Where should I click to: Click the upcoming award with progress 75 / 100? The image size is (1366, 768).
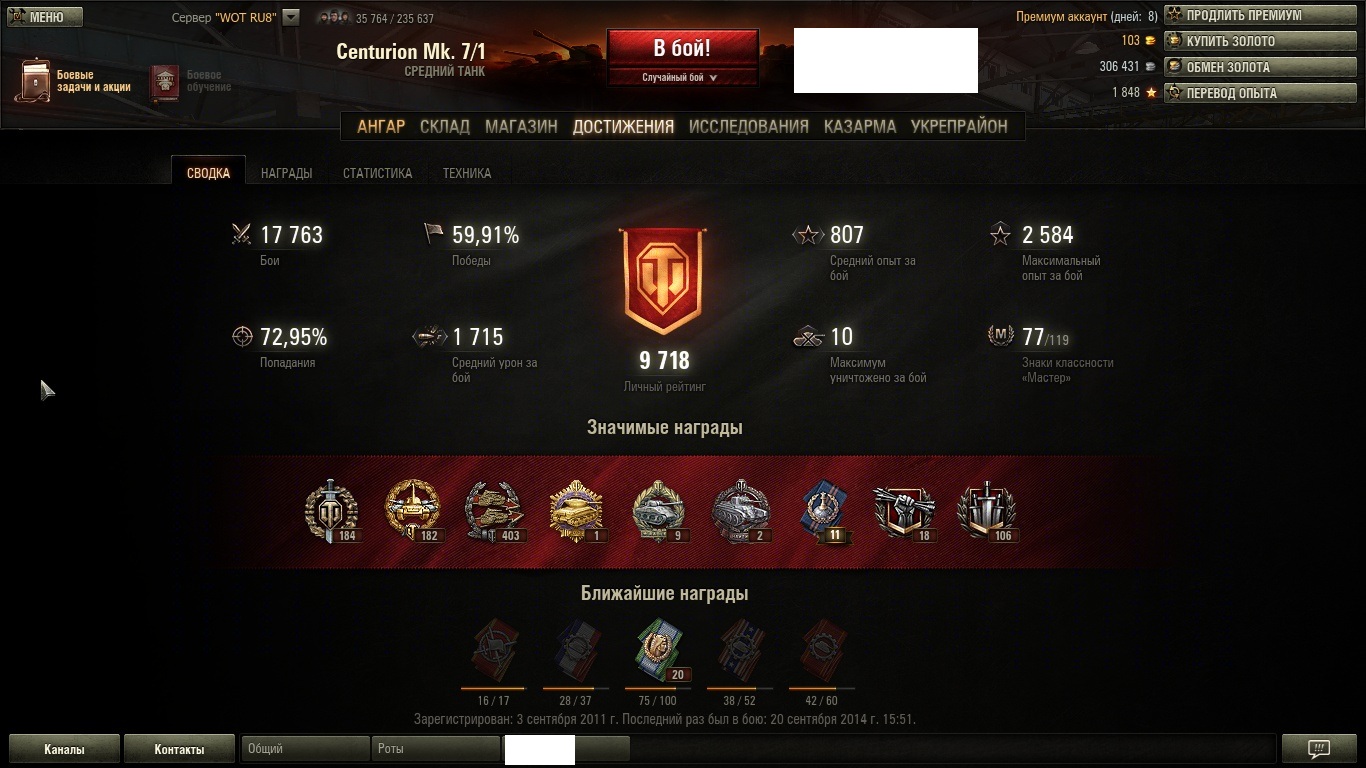click(x=659, y=652)
